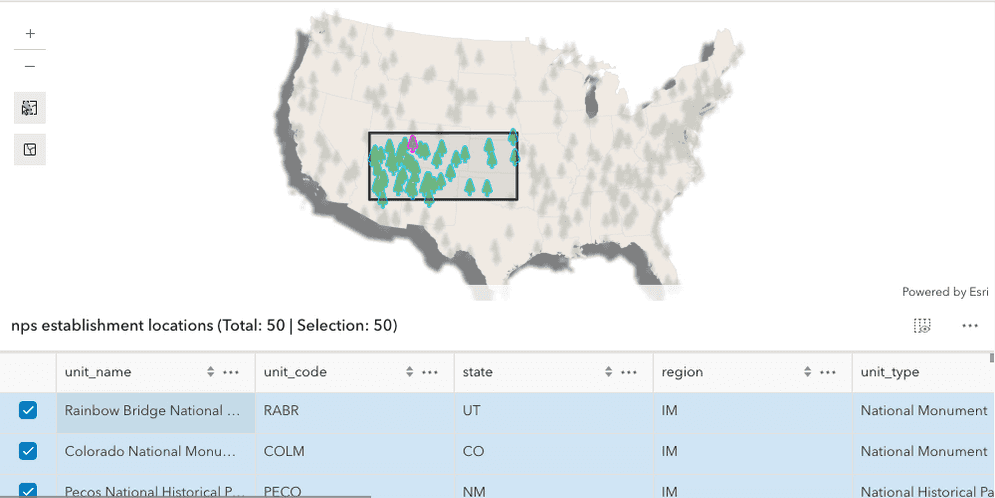
Task: Sort table by state column
Action: 609,372
